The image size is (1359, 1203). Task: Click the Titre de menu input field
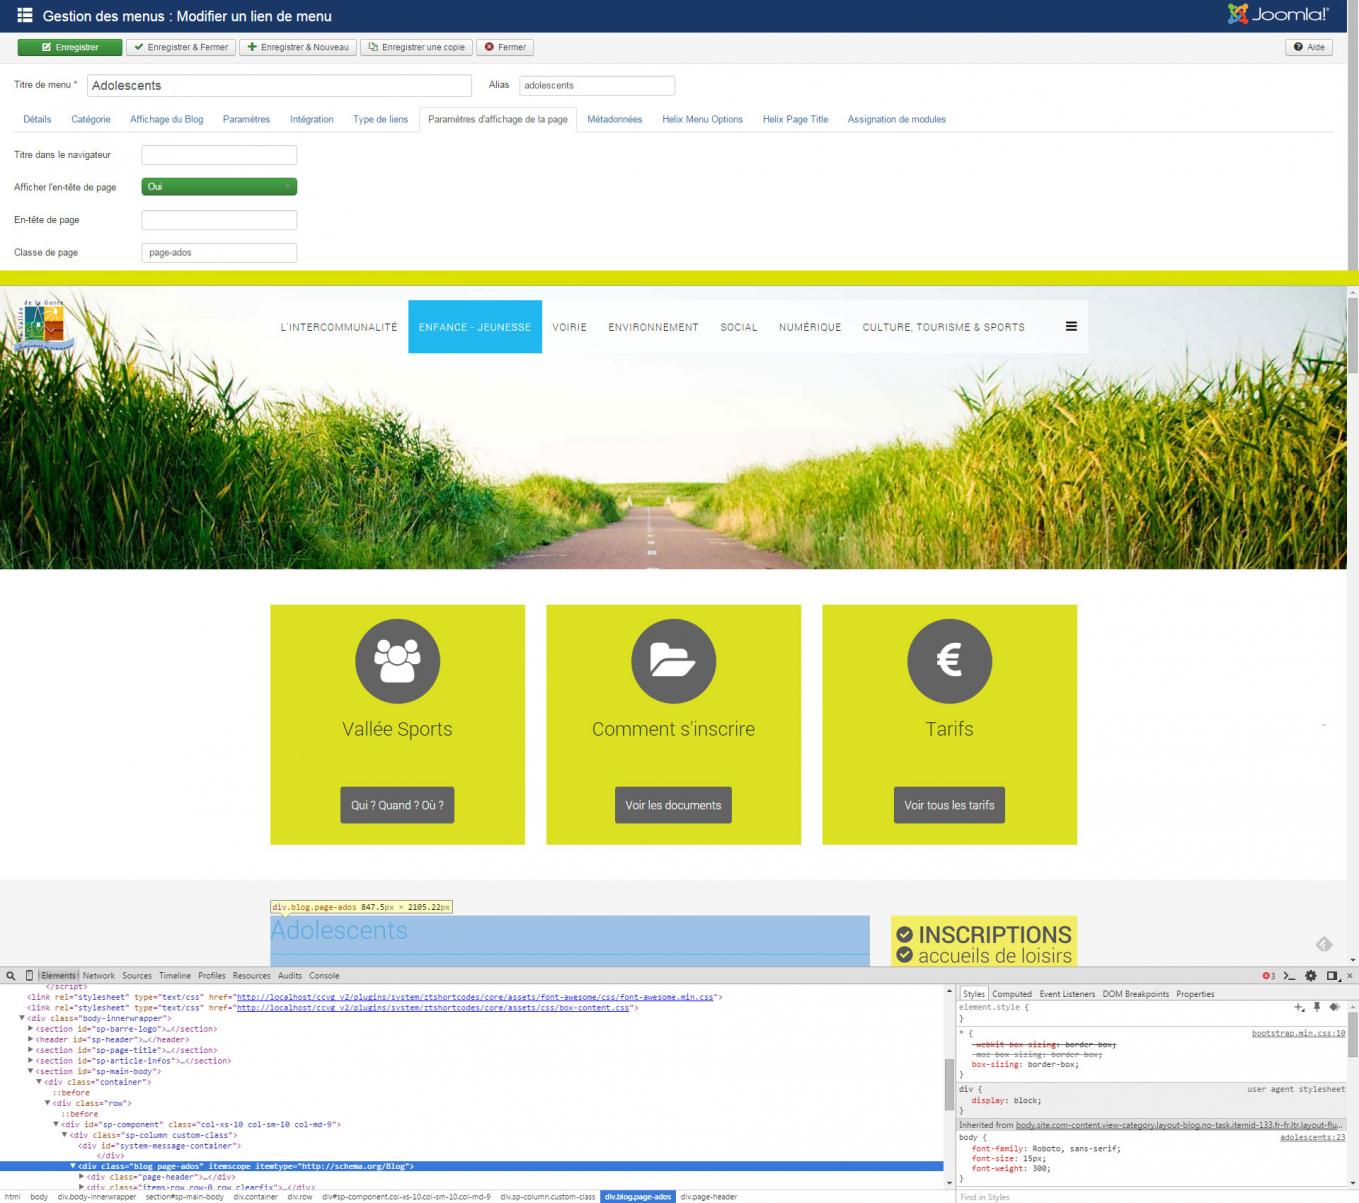279,86
